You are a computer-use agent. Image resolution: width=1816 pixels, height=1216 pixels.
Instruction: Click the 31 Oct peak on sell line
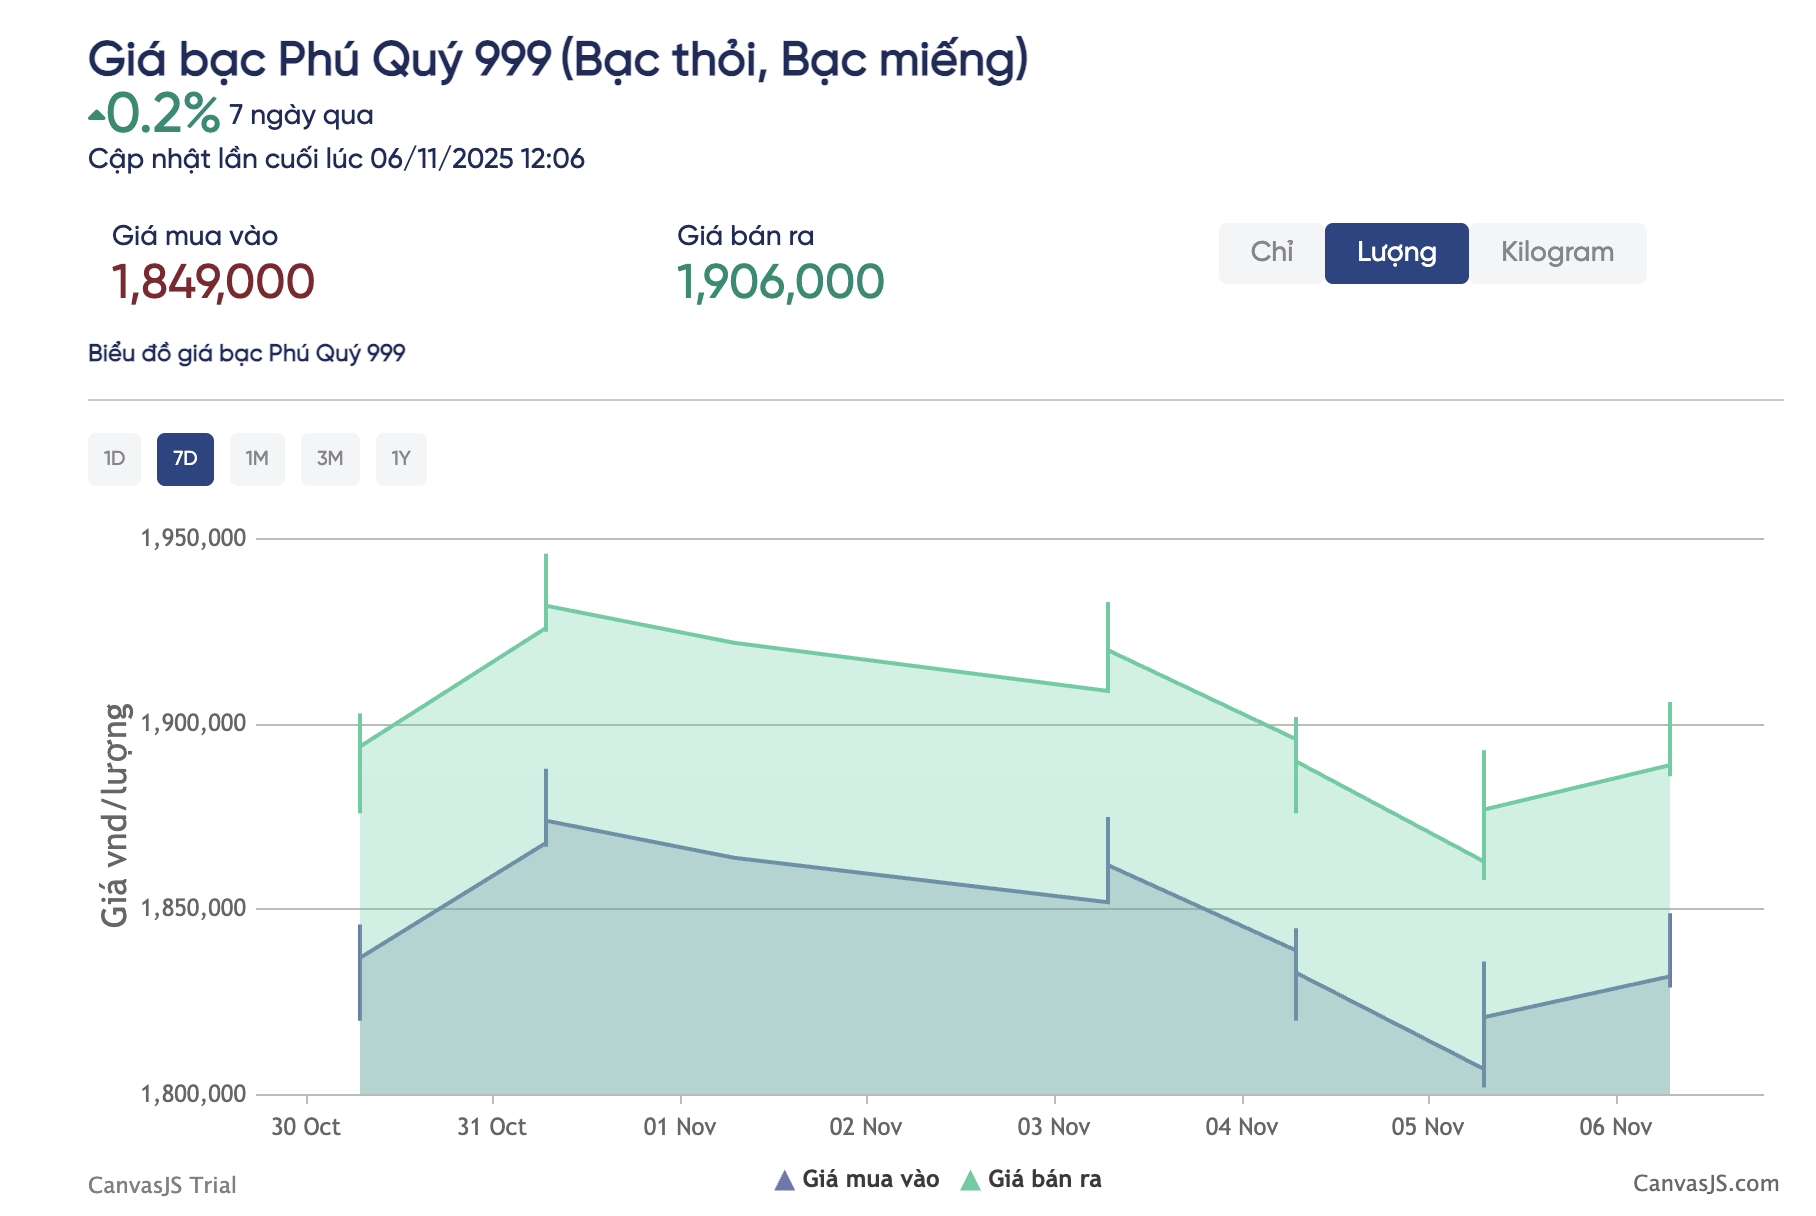click(546, 606)
